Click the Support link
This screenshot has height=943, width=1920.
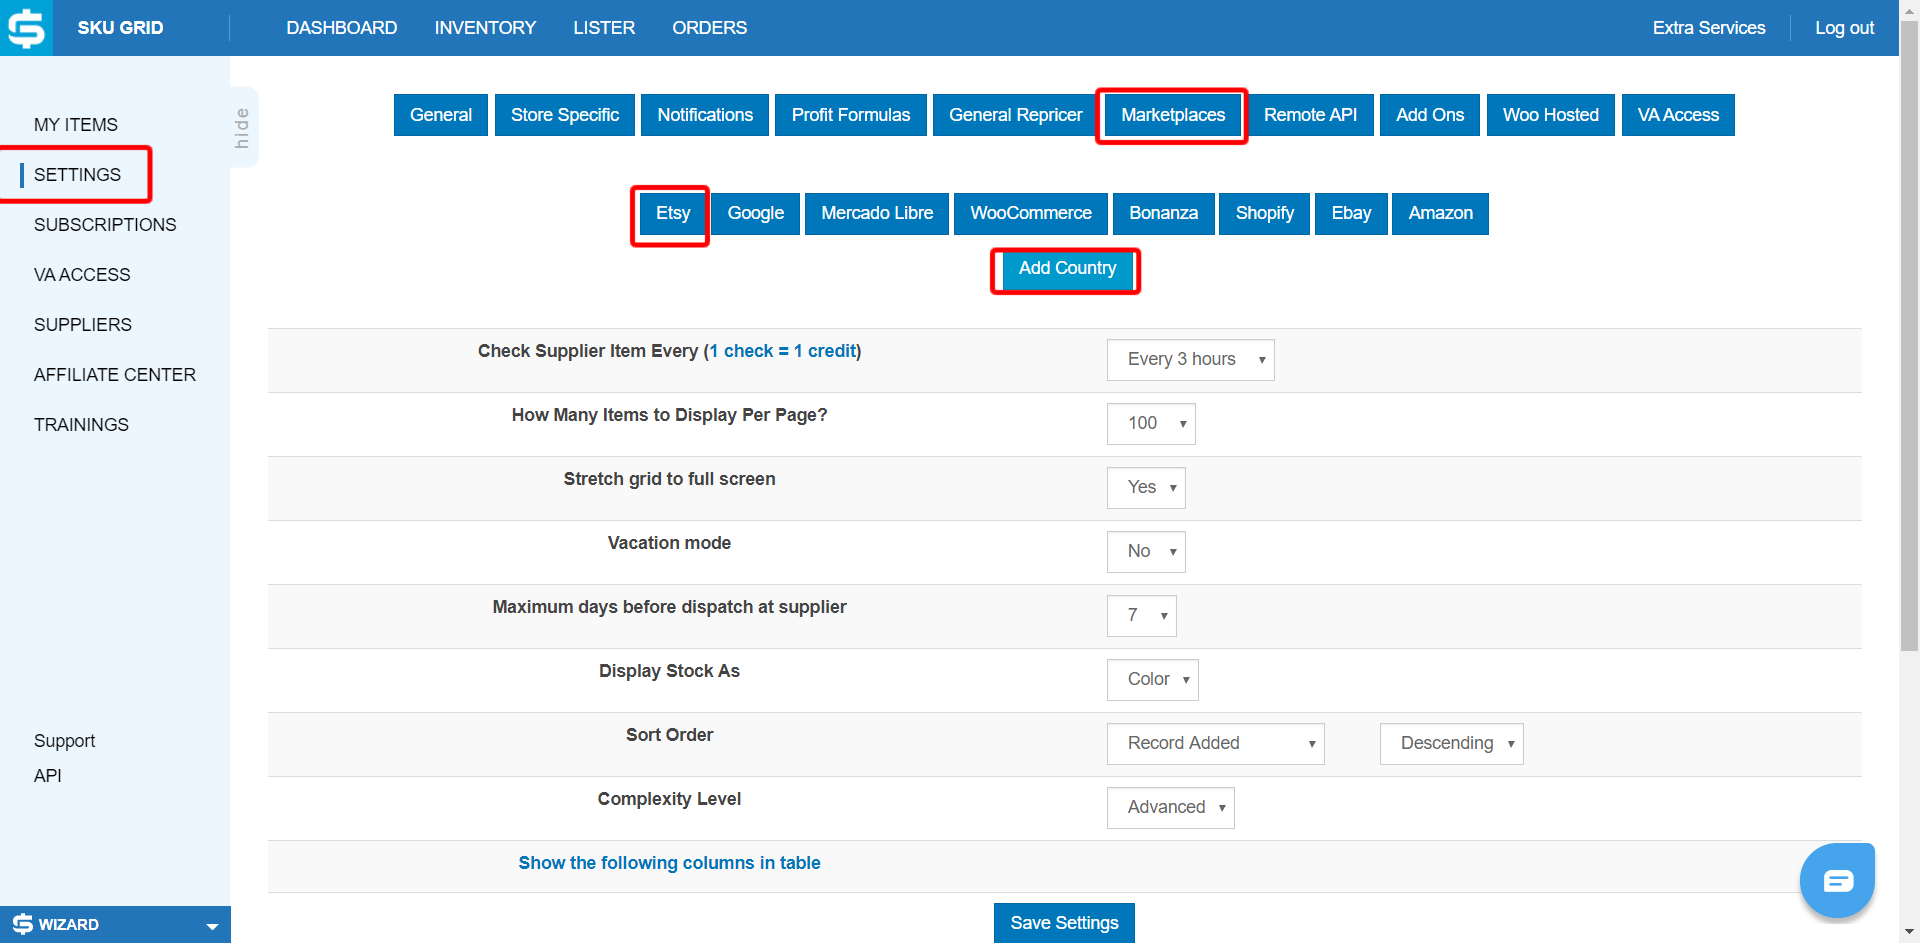point(65,741)
